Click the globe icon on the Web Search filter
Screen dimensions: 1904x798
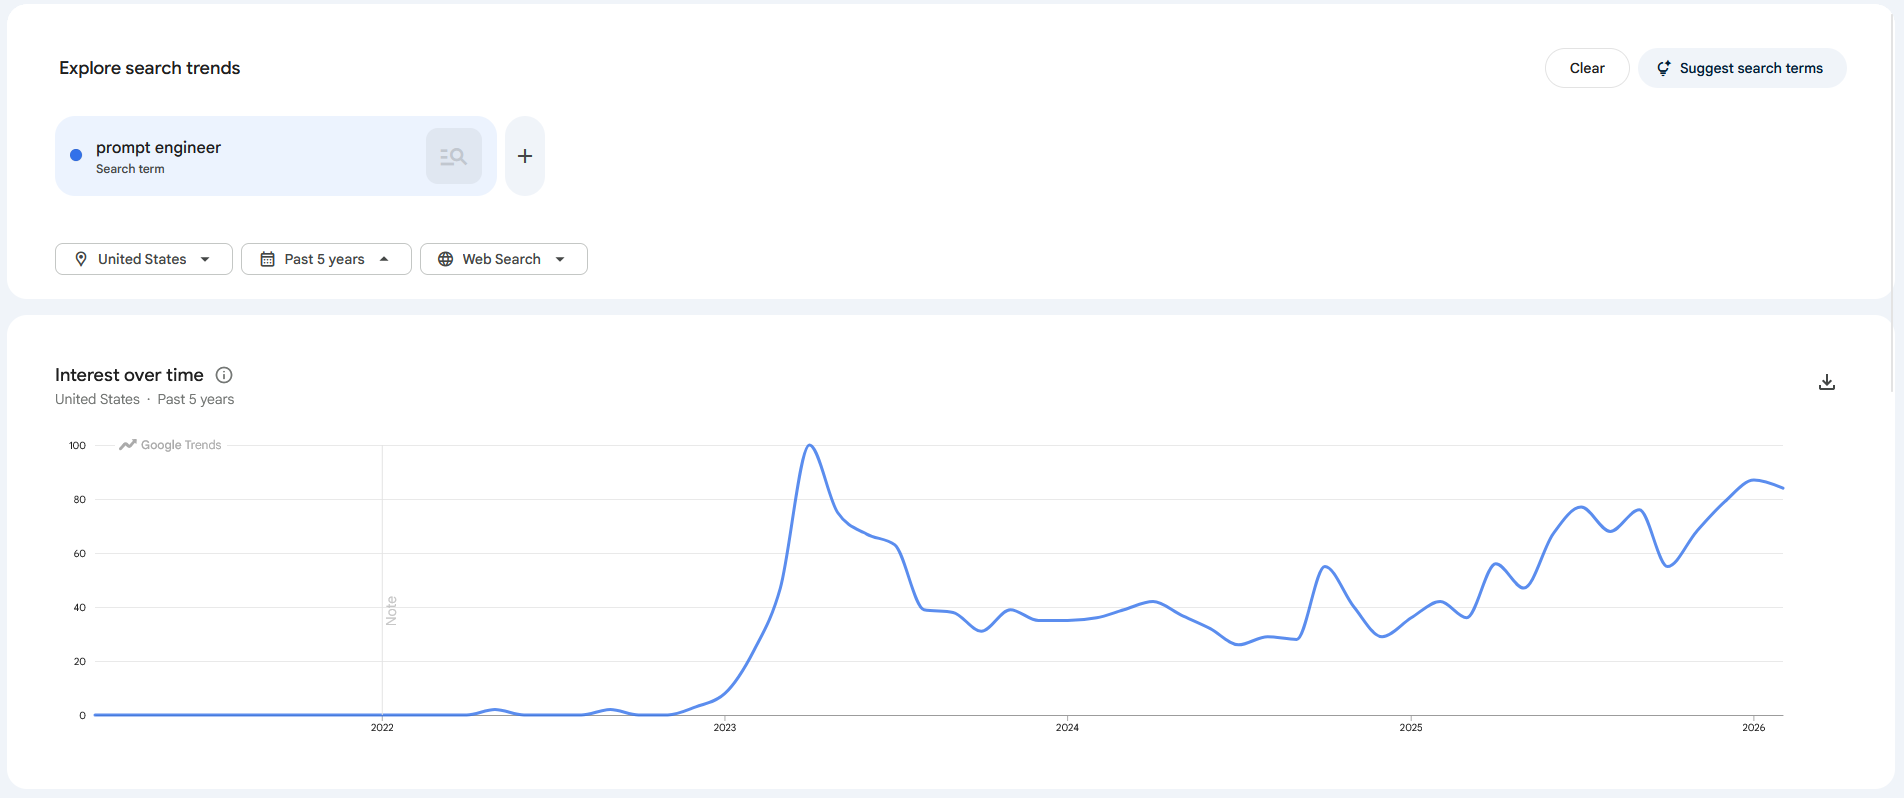(446, 259)
